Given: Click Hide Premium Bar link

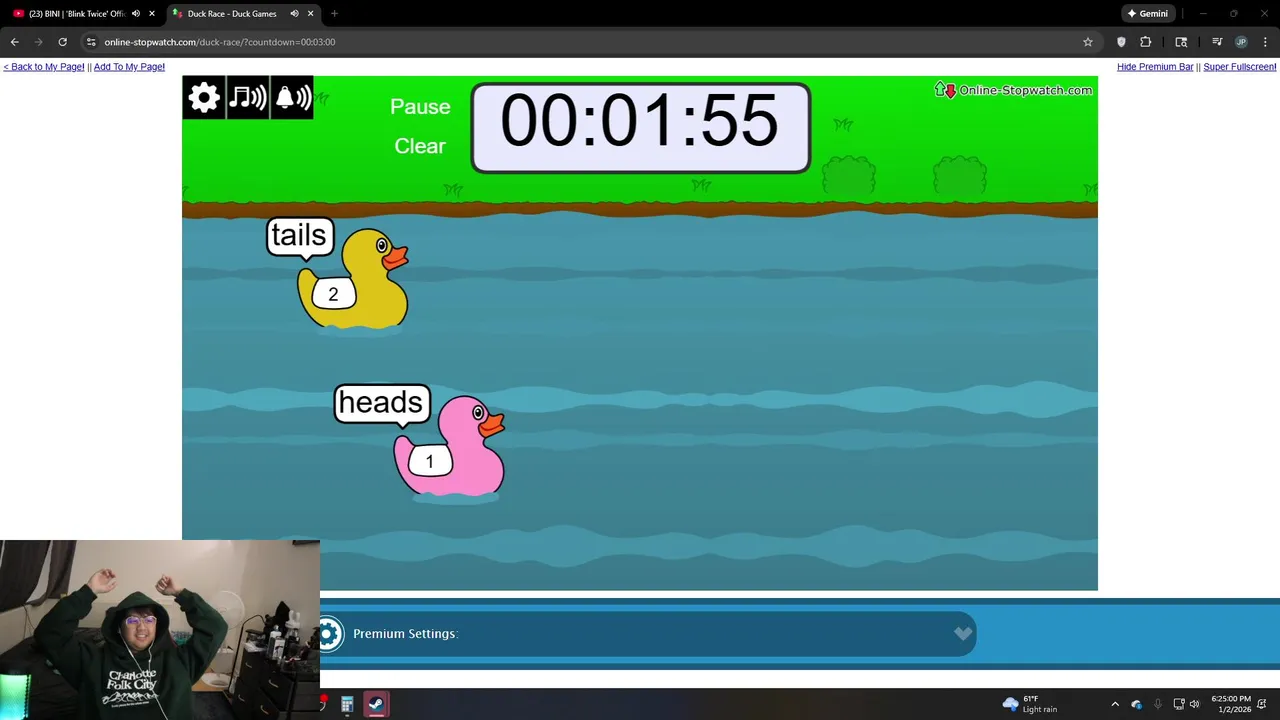Looking at the screenshot, I should (x=1155, y=67).
